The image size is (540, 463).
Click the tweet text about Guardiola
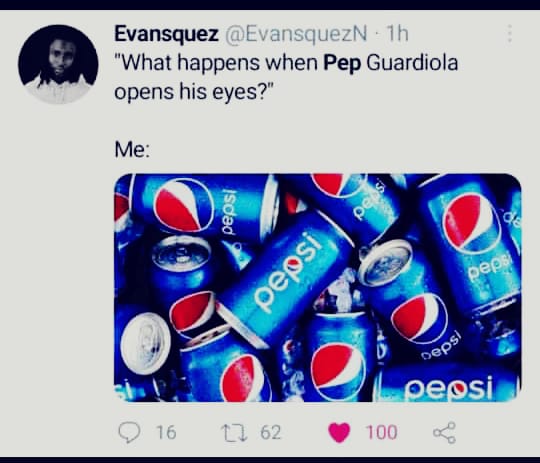[x=286, y=78]
